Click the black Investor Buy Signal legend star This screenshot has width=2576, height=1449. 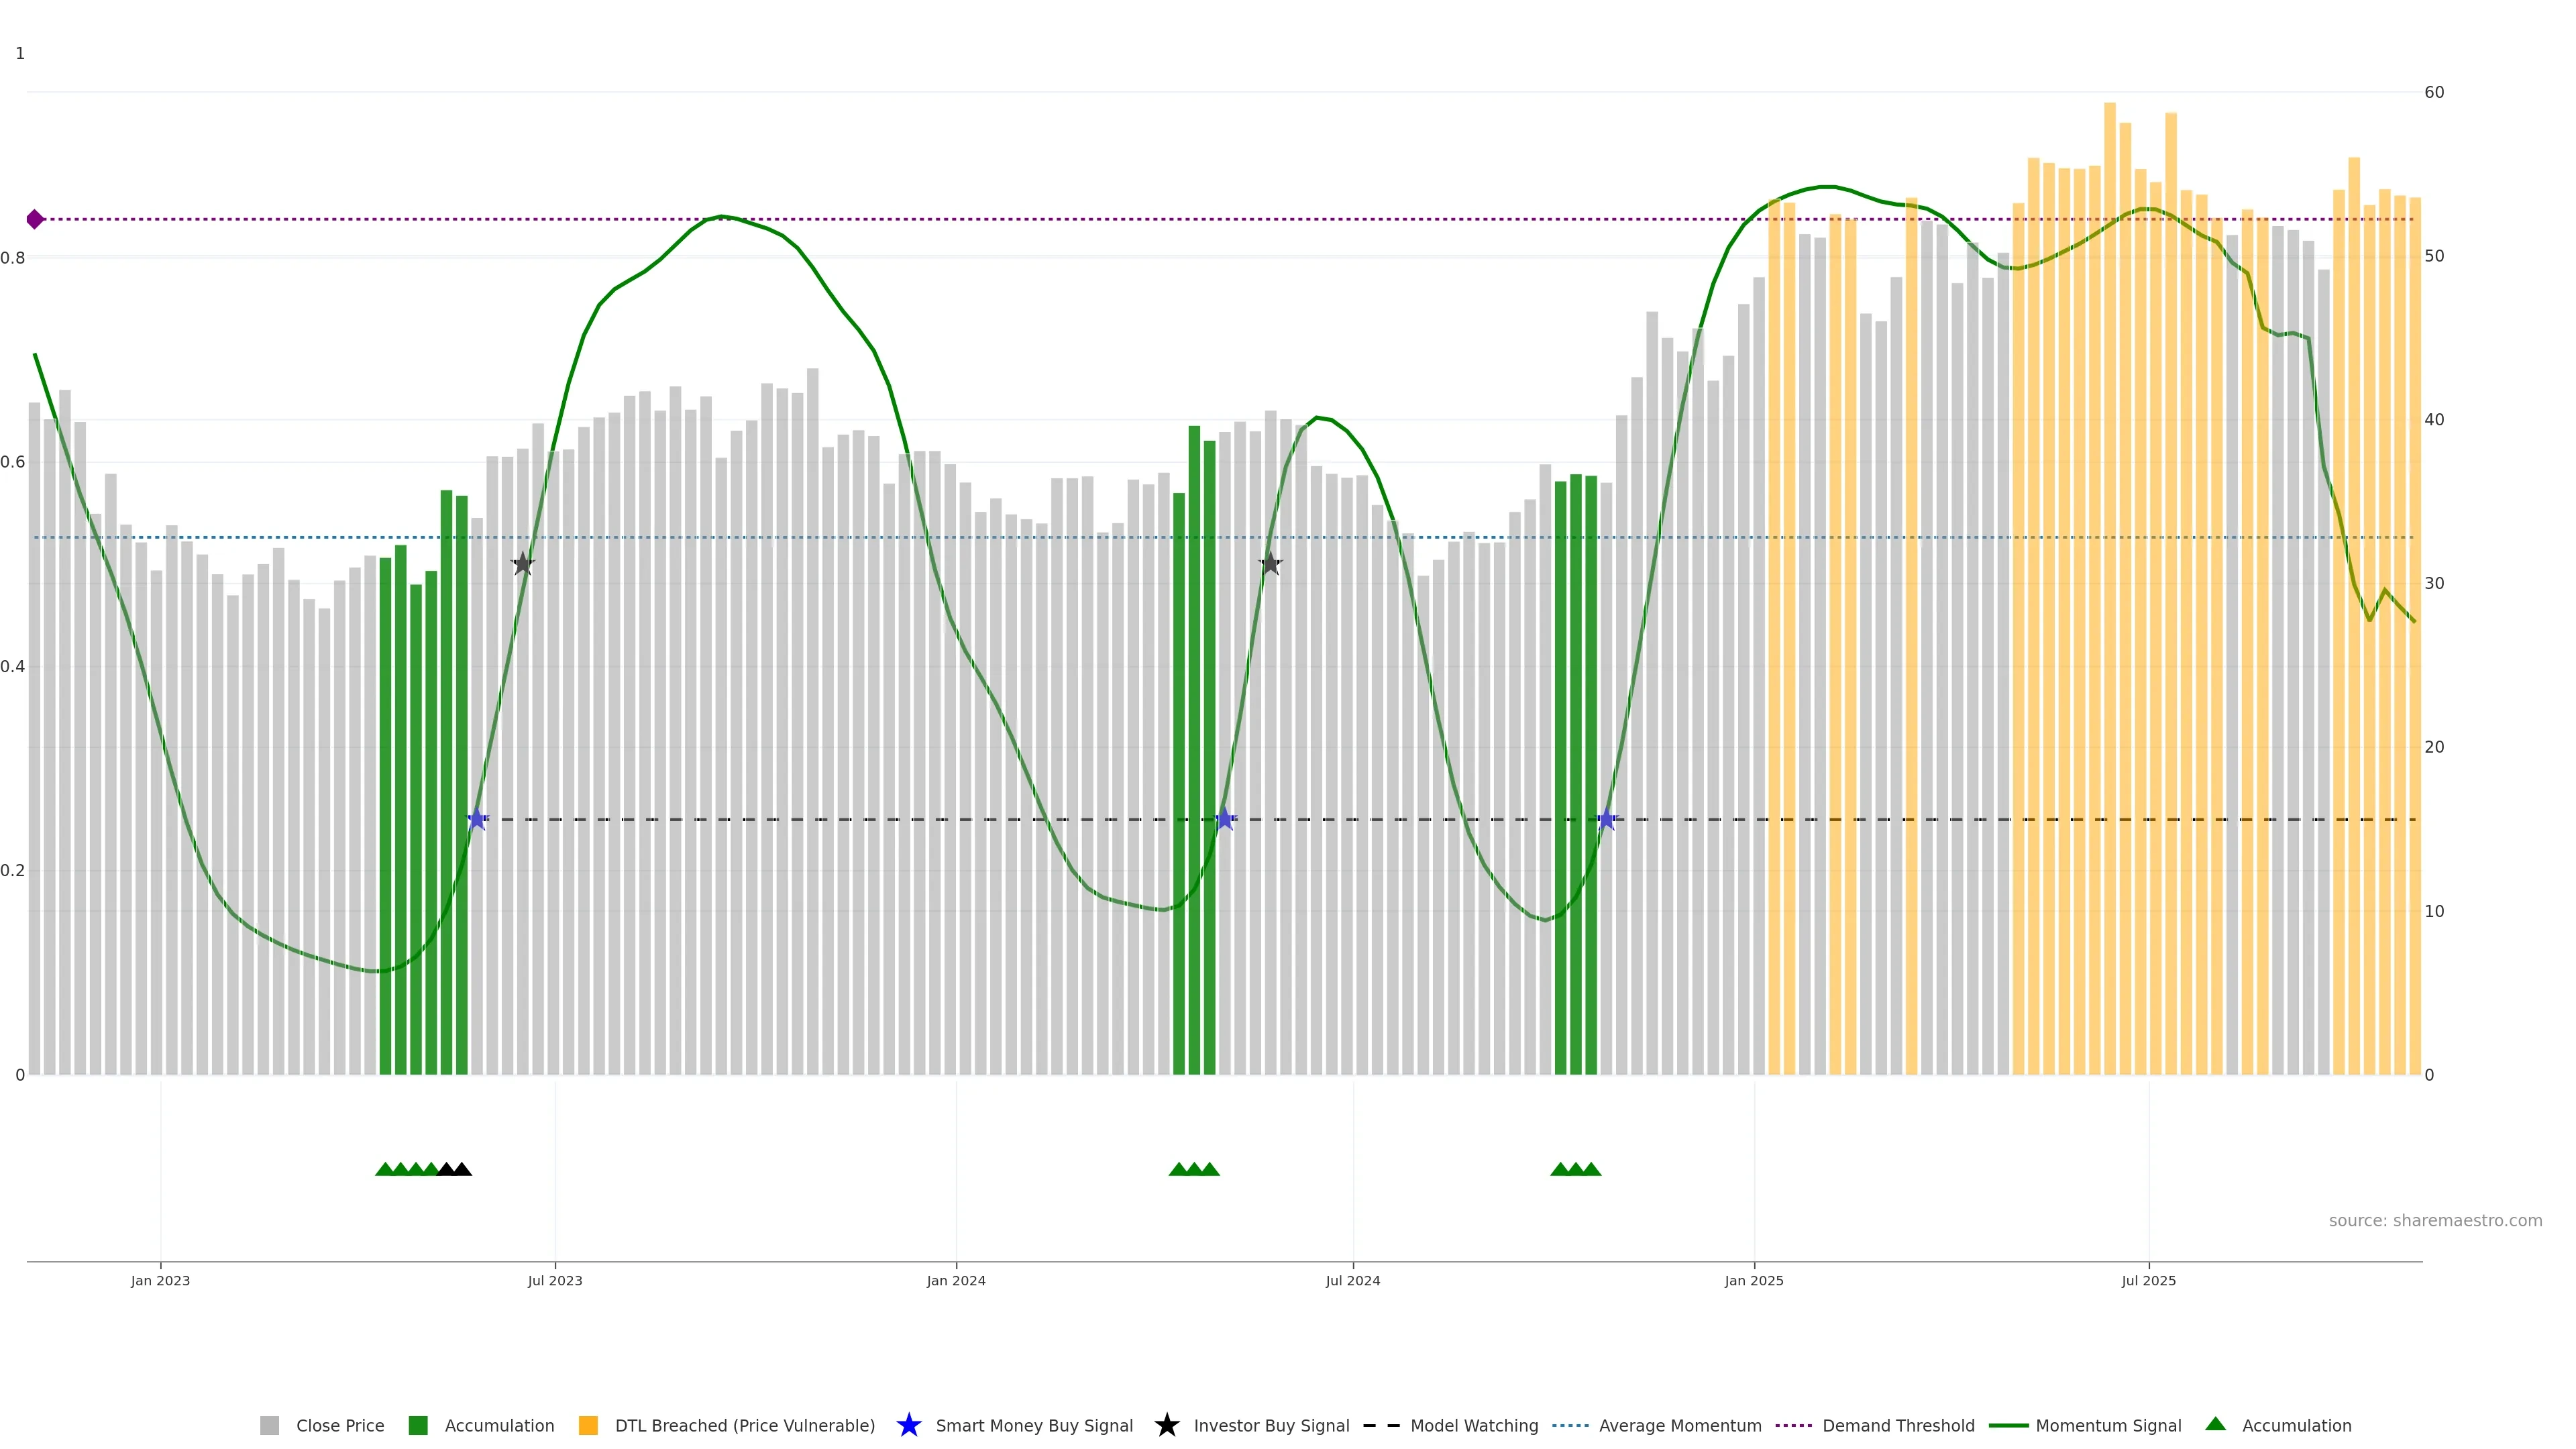(1167, 1425)
